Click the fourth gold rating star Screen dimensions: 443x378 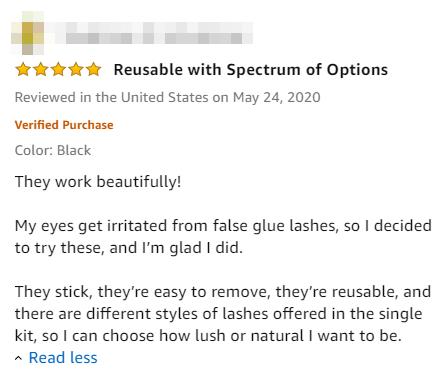pyautogui.click(x=76, y=70)
